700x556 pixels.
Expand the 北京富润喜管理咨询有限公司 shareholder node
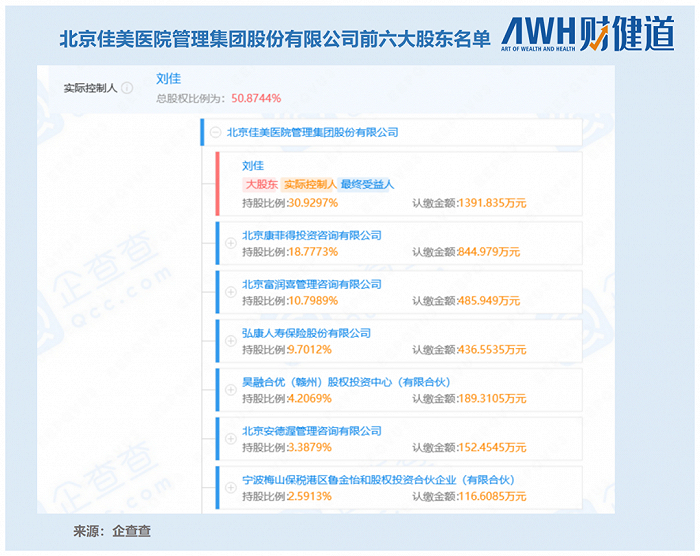tap(230, 292)
